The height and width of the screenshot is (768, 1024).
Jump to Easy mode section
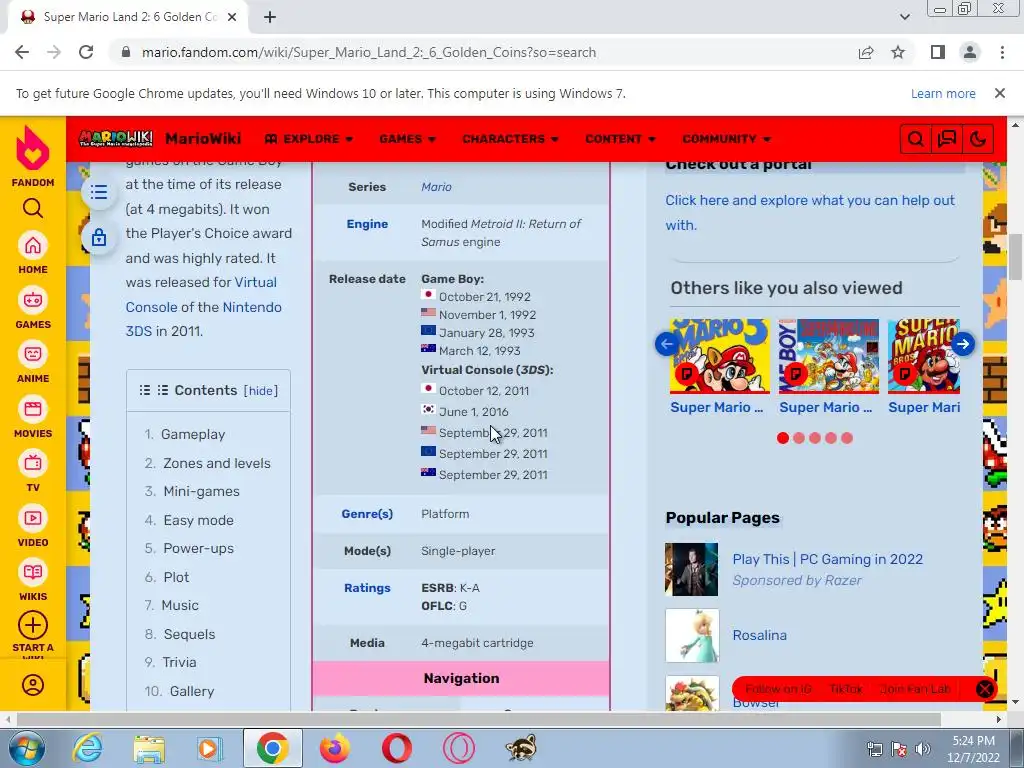[x=199, y=520]
